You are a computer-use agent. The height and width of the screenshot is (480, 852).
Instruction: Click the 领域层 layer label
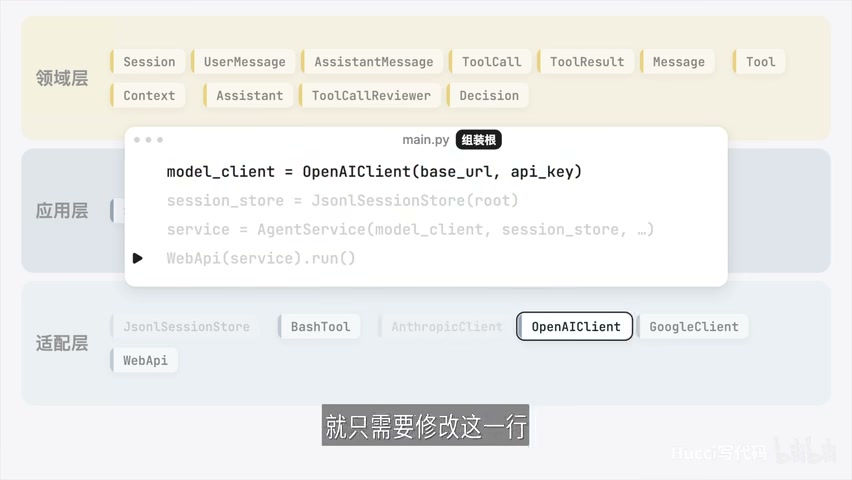tap(62, 78)
